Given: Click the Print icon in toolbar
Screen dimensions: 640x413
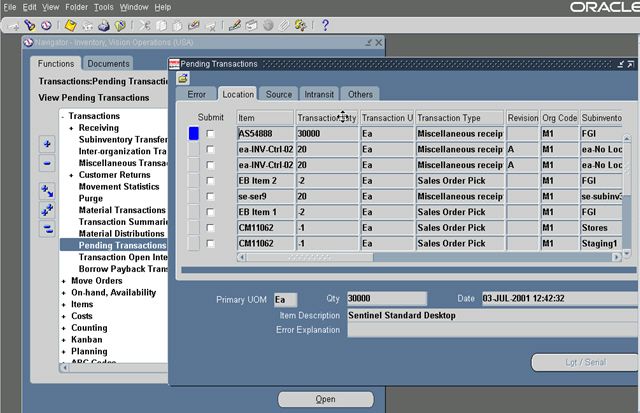Looking at the screenshot, I should (x=104, y=26).
